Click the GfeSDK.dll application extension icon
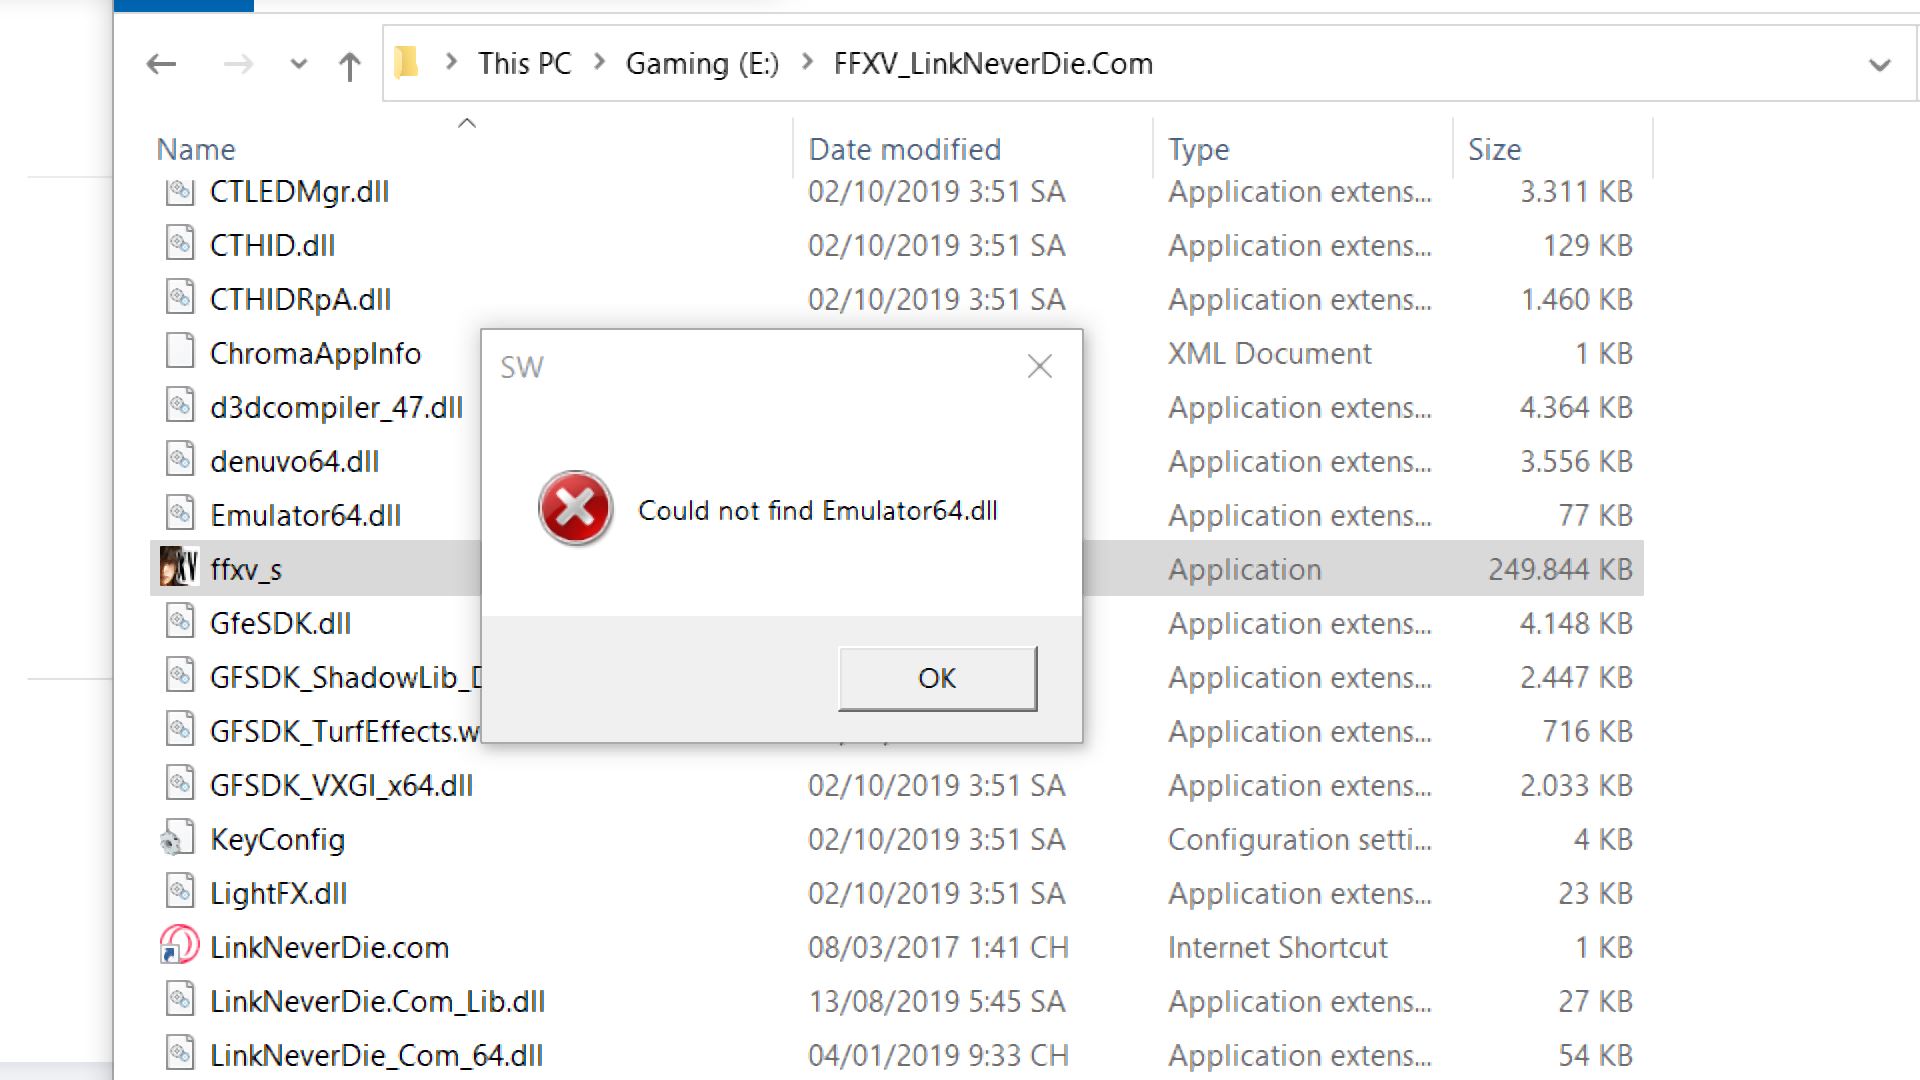The image size is (1920, 1080). (178, 622)
